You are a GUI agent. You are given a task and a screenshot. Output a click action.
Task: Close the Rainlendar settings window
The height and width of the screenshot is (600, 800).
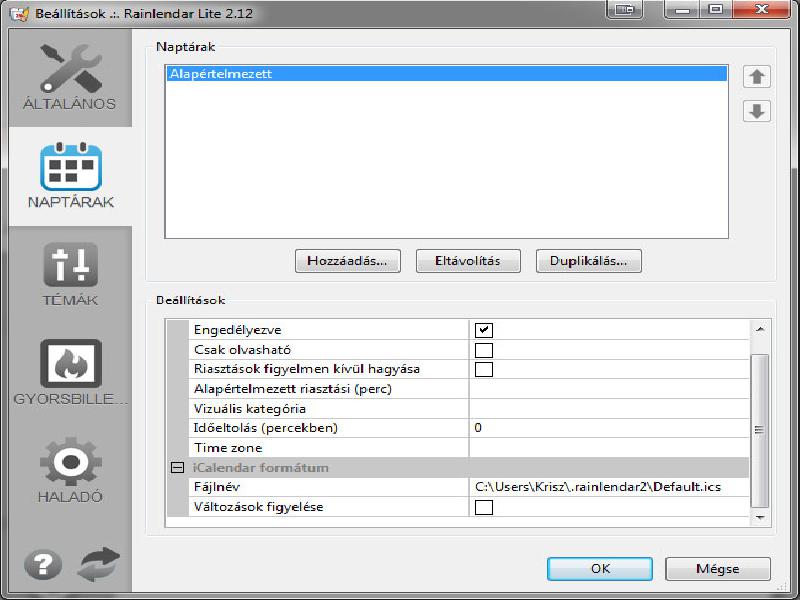click(761, 9)
